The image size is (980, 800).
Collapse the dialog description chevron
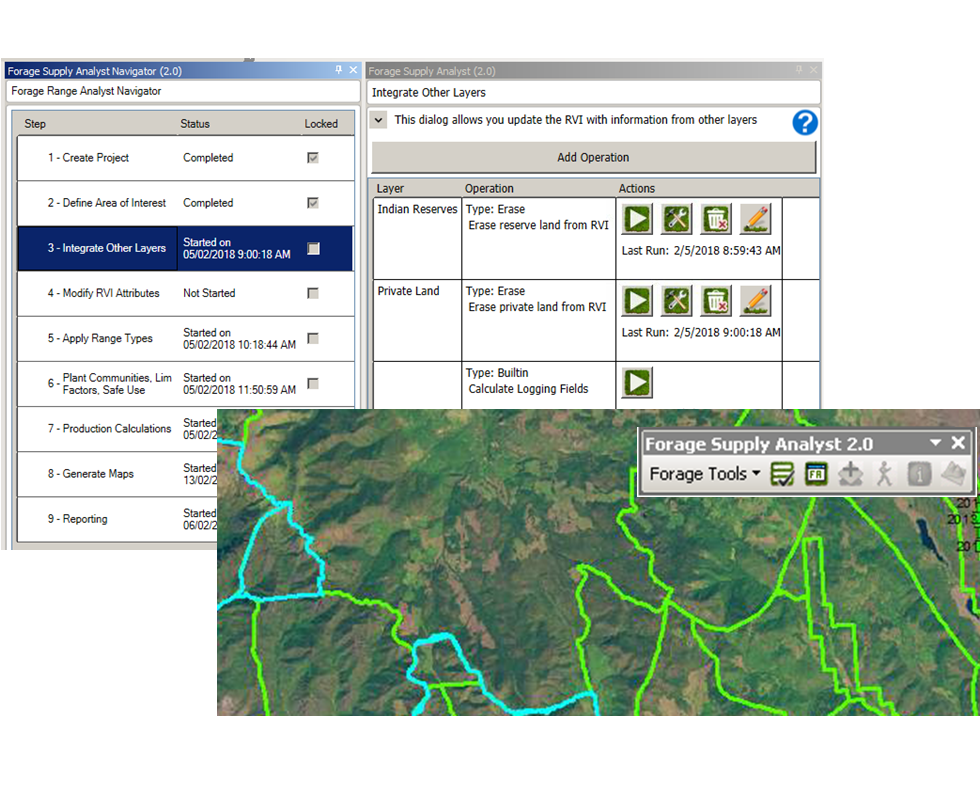[380, 120]
